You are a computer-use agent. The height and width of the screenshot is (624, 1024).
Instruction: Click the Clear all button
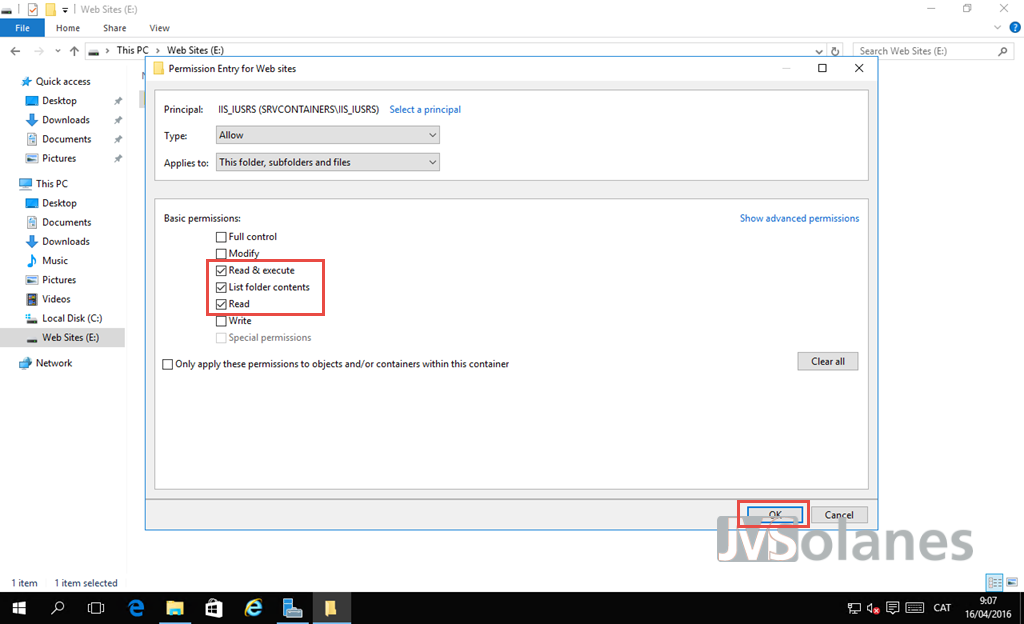tap(827, 362)
